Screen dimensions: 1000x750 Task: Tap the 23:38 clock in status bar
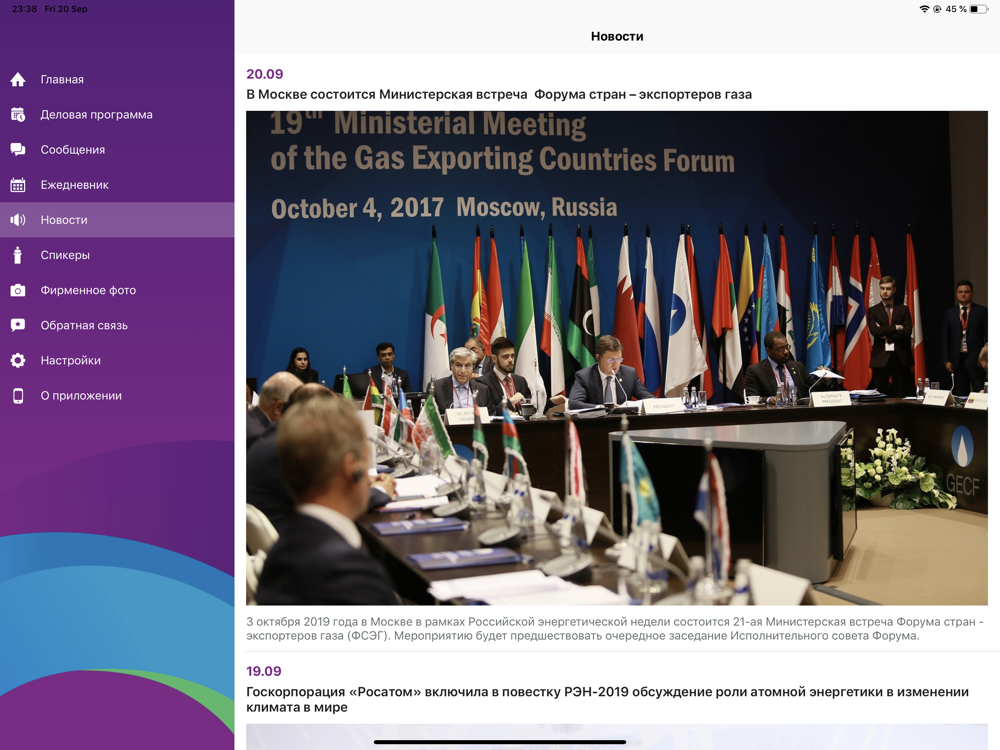coord(24,9)
